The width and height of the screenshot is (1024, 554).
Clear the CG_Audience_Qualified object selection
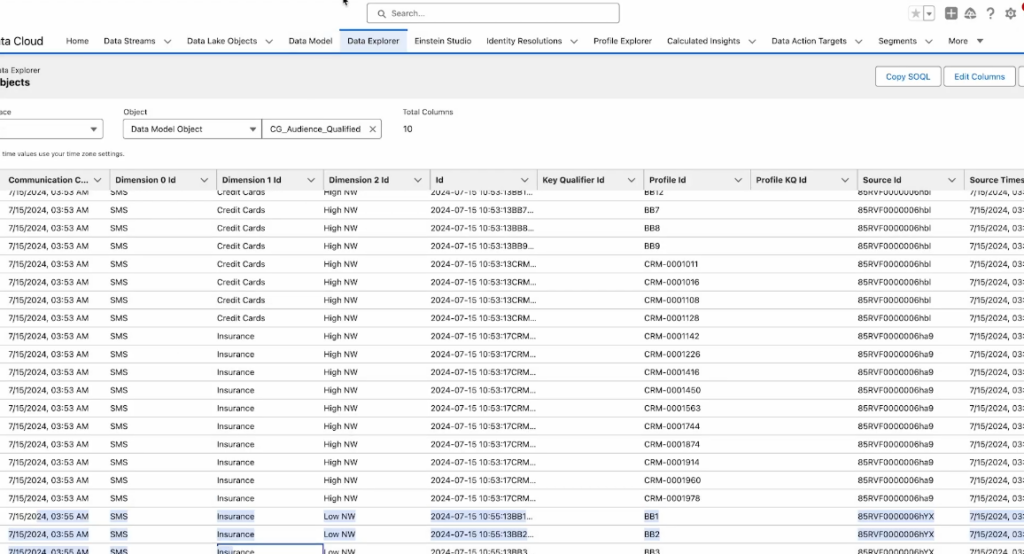point(373,129)
